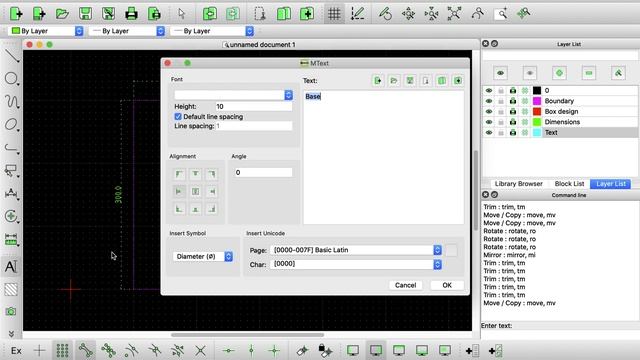The height and width of the screenshot is (360, 640).
Task: Select the Box design layer row
Action: click(x=560, y=111)
